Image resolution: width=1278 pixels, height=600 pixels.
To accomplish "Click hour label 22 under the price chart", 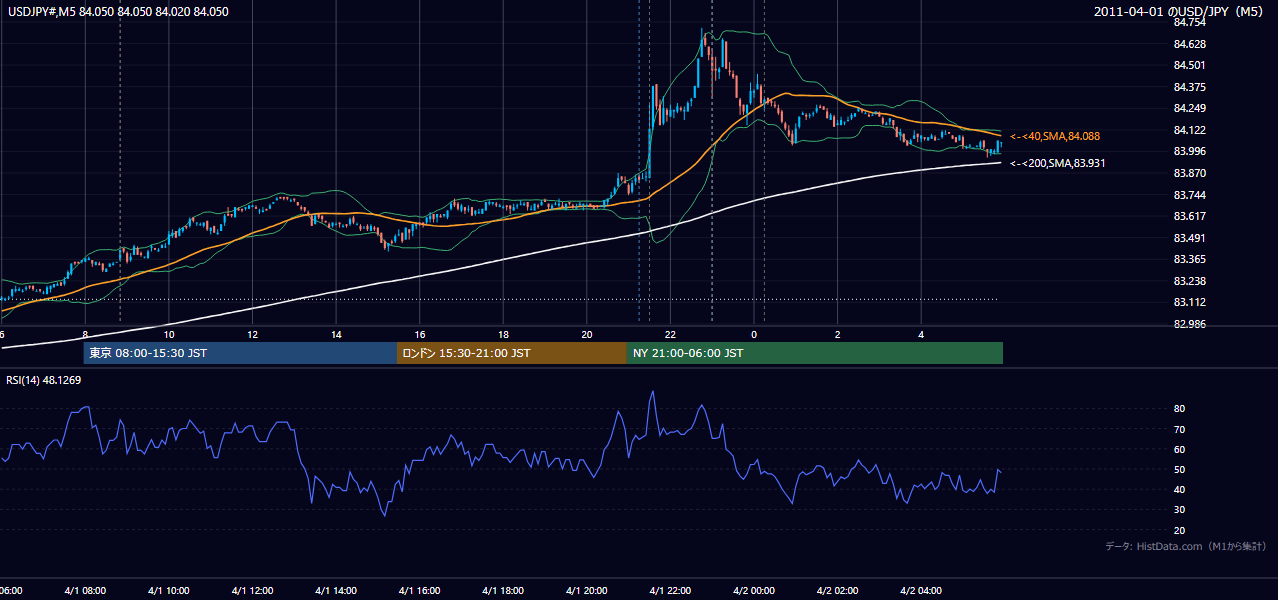I will tap(670, 335).
